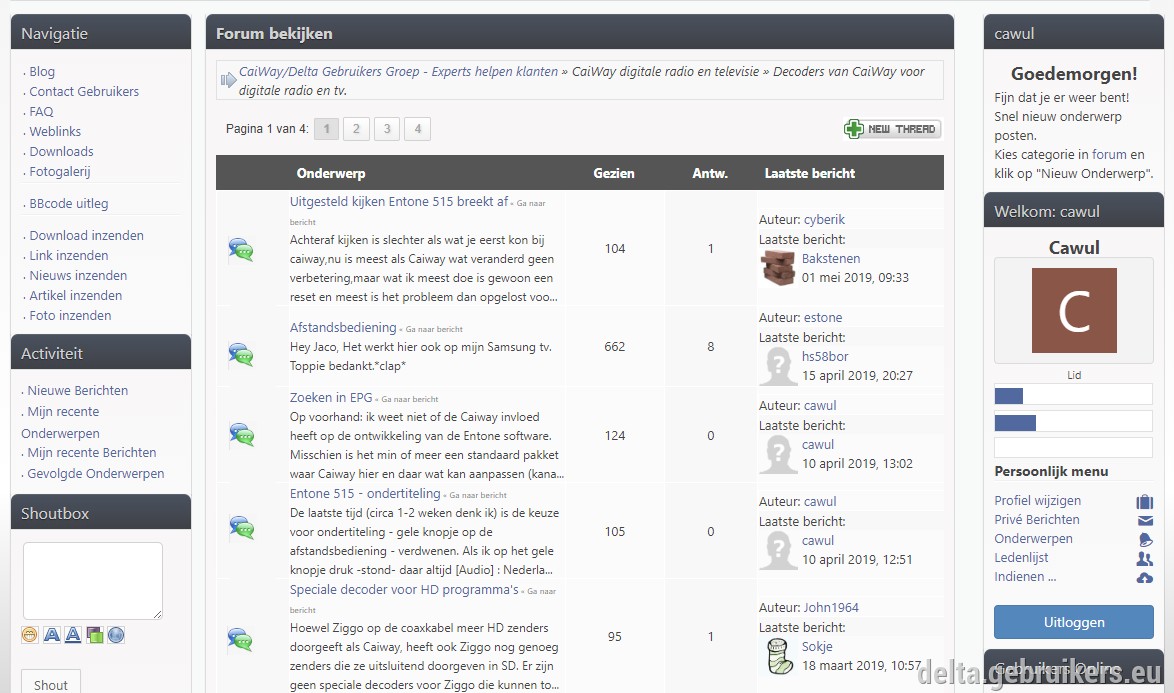Click the chat bubble icon of the Uitgesteld kijken thread
Viewport: 1174px width, 693px height.
pyautogui.click(x=241, y=249)
